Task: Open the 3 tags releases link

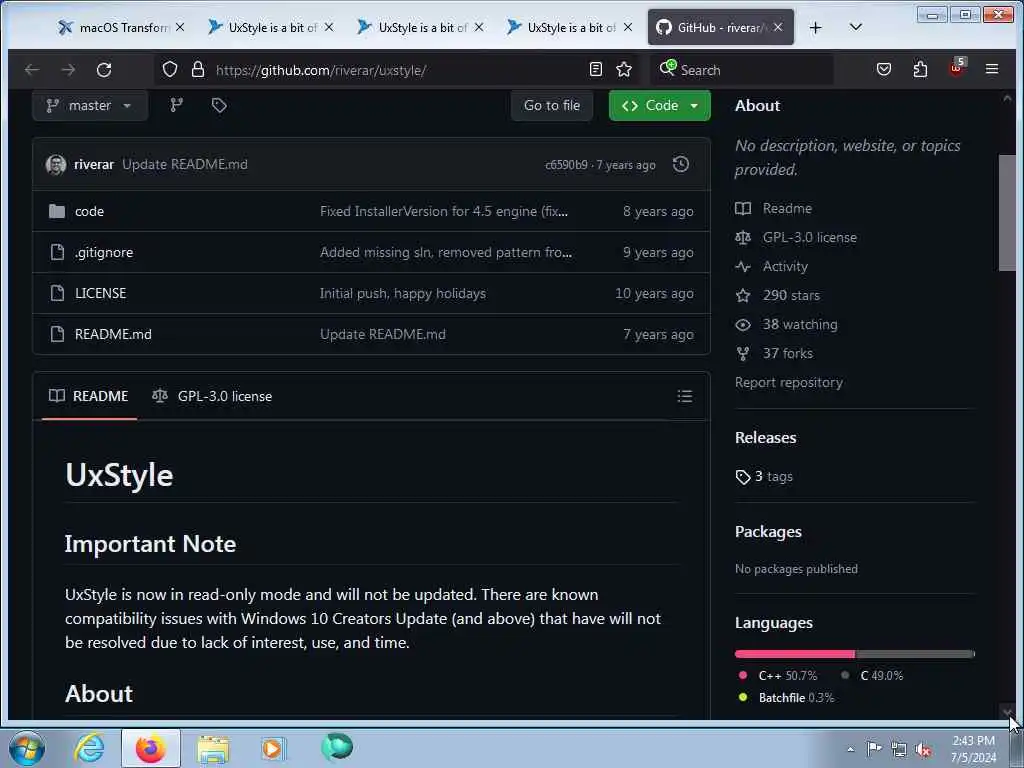Action: point(764,477)
